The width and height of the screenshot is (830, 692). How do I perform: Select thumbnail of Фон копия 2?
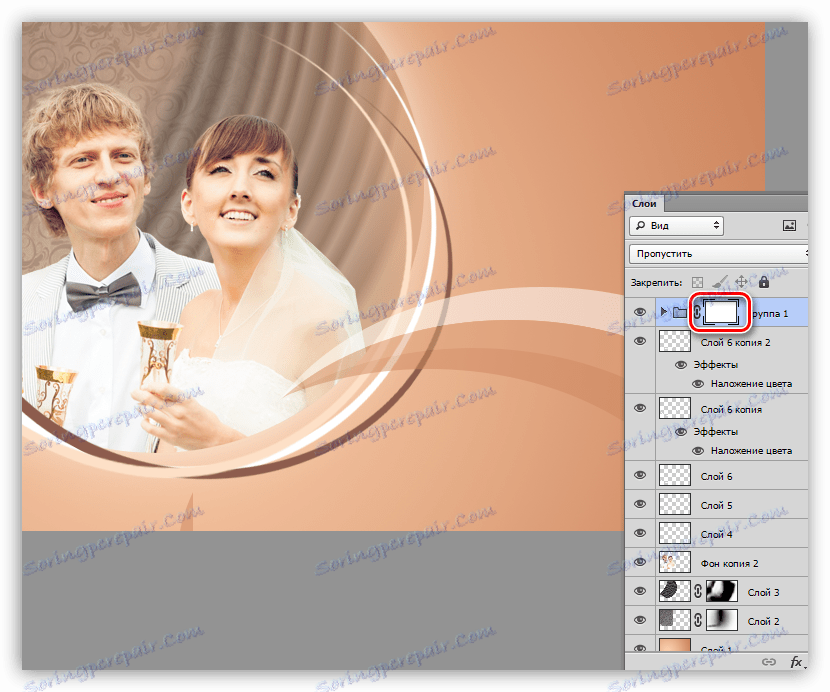674,562
